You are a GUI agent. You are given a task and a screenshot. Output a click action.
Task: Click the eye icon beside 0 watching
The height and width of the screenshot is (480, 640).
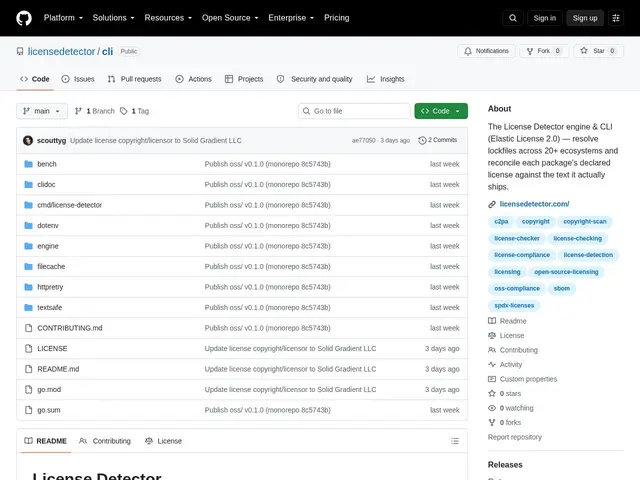[x=492, y=408]
